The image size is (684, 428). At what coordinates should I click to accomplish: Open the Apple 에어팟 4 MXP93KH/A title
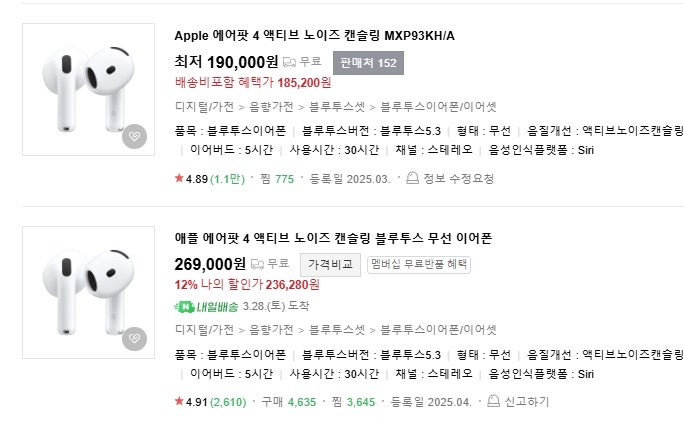tap(314, 36)
